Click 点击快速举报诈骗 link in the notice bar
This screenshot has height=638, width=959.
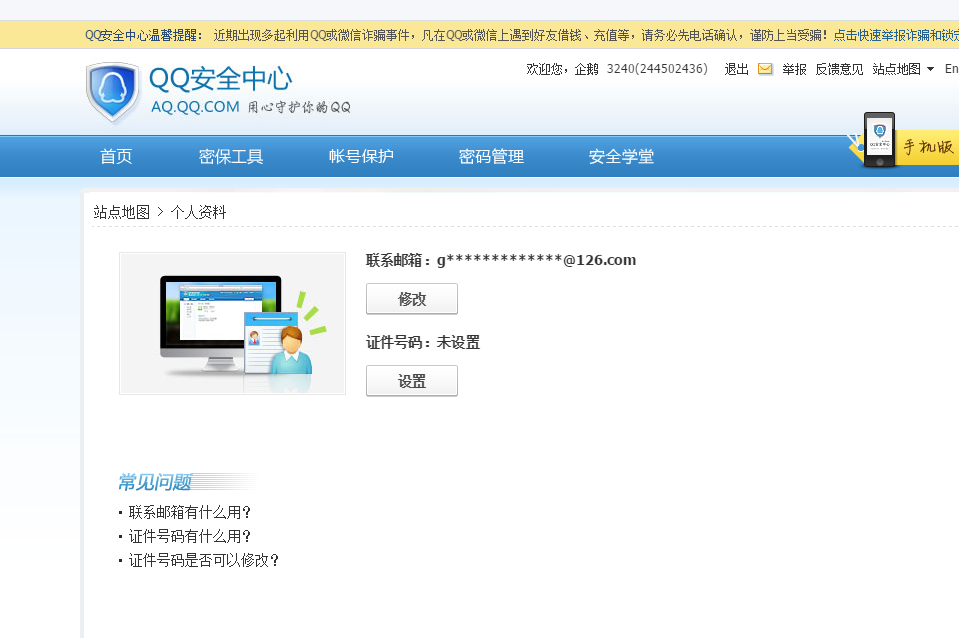click(x=894, y=35)
